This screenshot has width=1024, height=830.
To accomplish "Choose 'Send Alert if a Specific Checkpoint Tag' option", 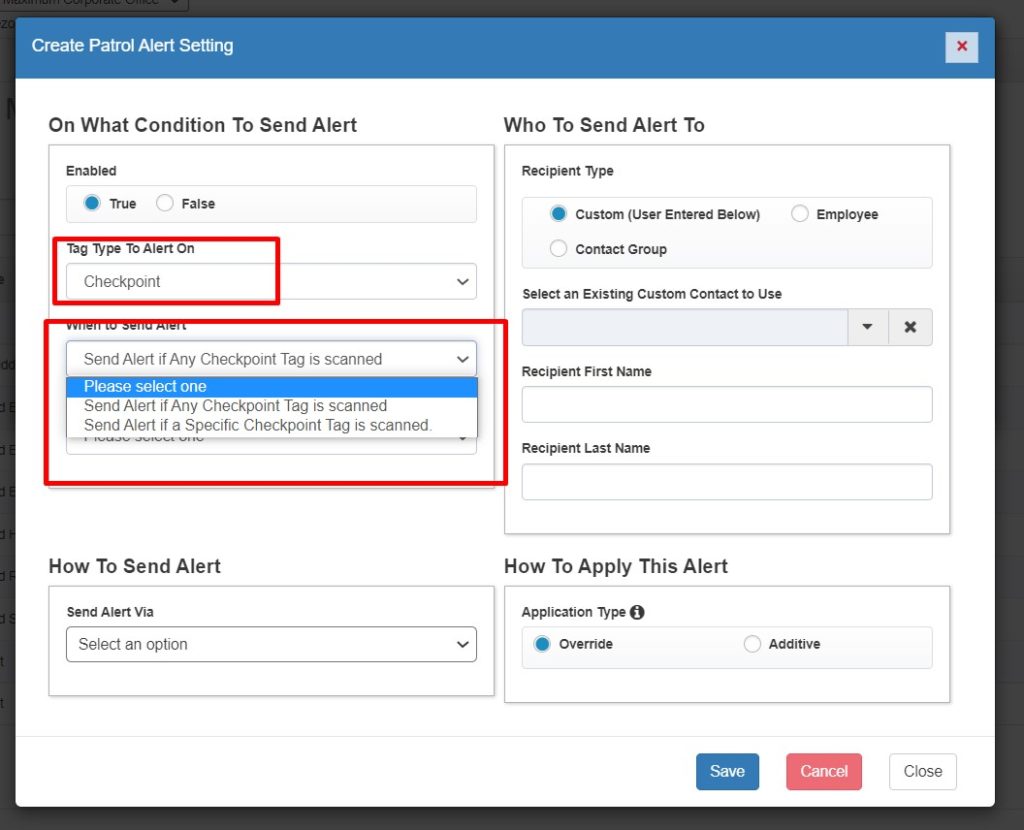I will coord(257,425).
